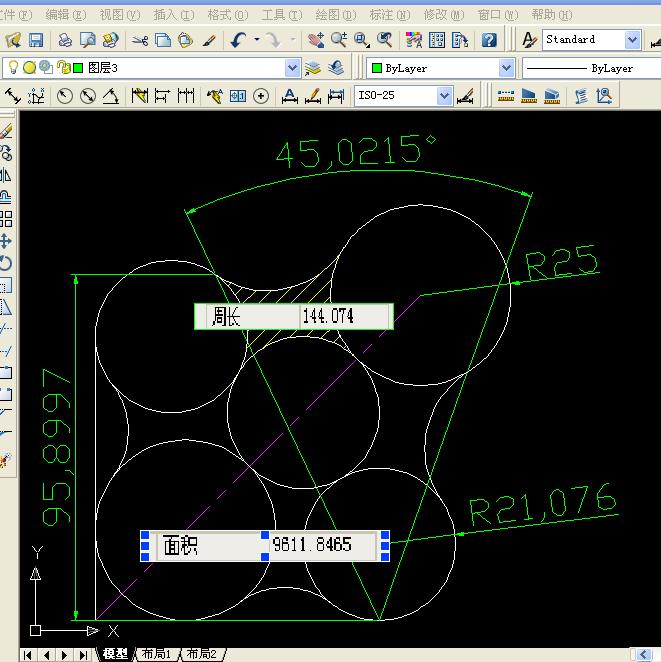Open the ByLayer color dropdown
This screenshot has width=661, height=662.
click(x=506, y=68)
